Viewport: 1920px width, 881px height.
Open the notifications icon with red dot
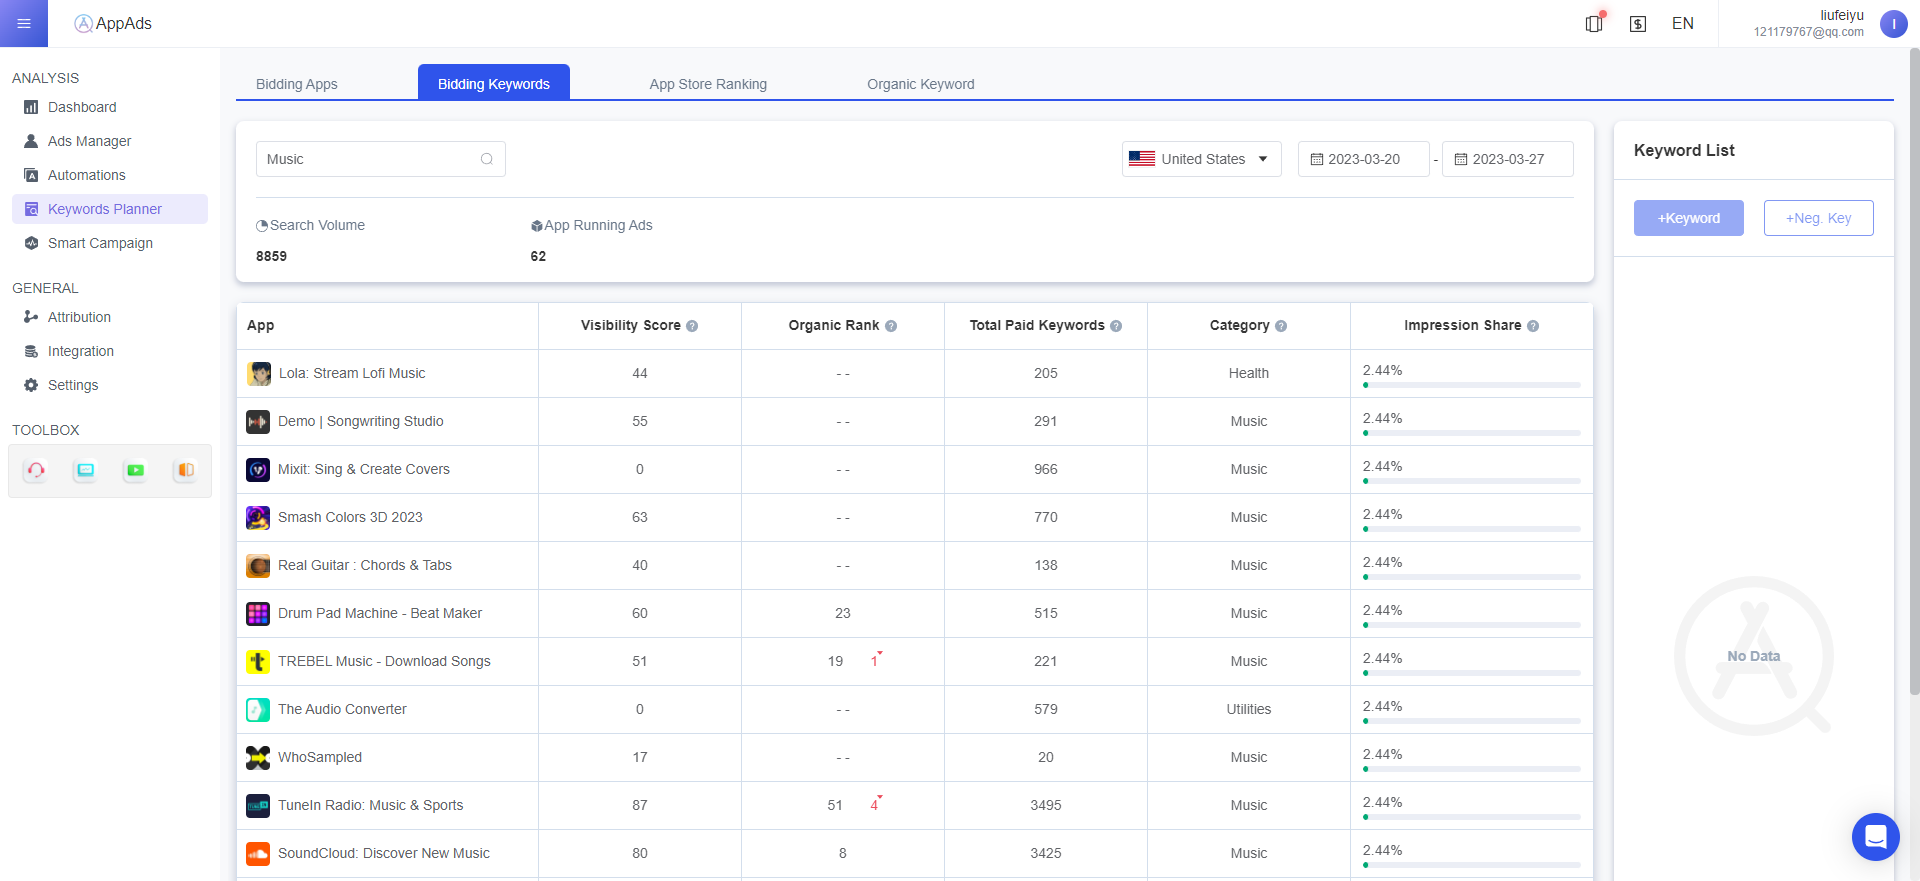point(1594,23)
